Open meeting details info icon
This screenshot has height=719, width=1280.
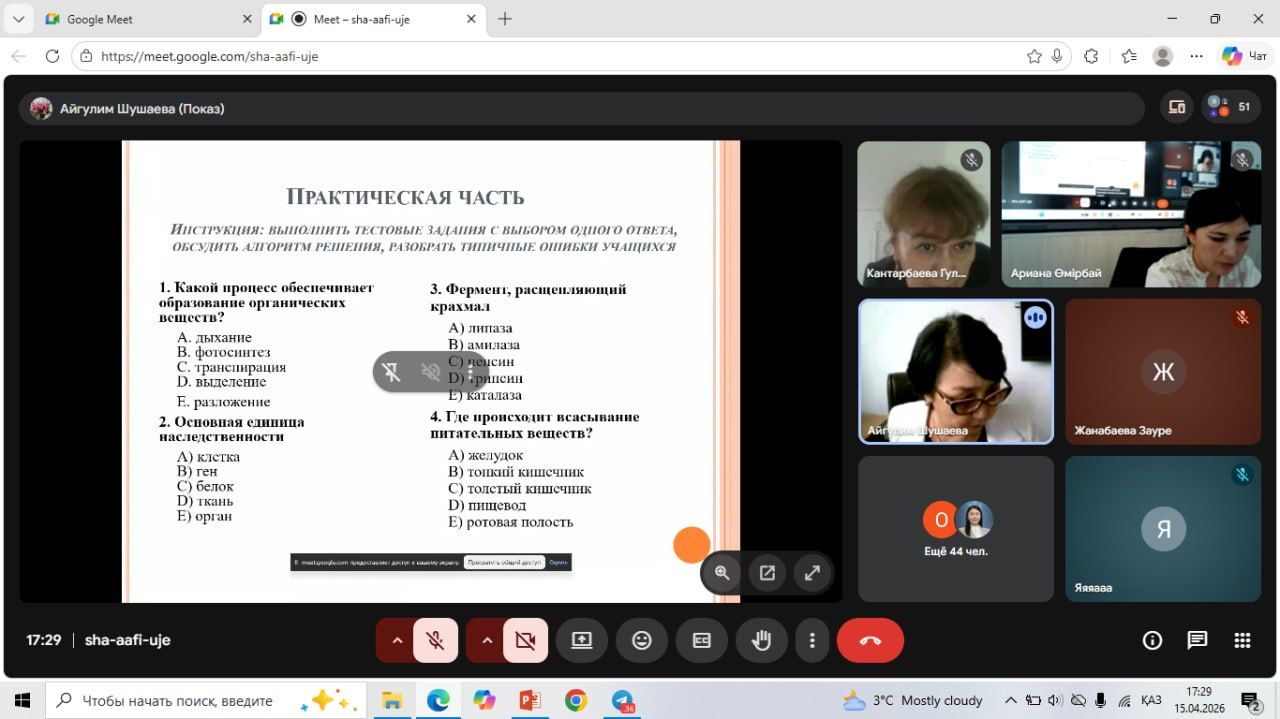[1152, 641]
